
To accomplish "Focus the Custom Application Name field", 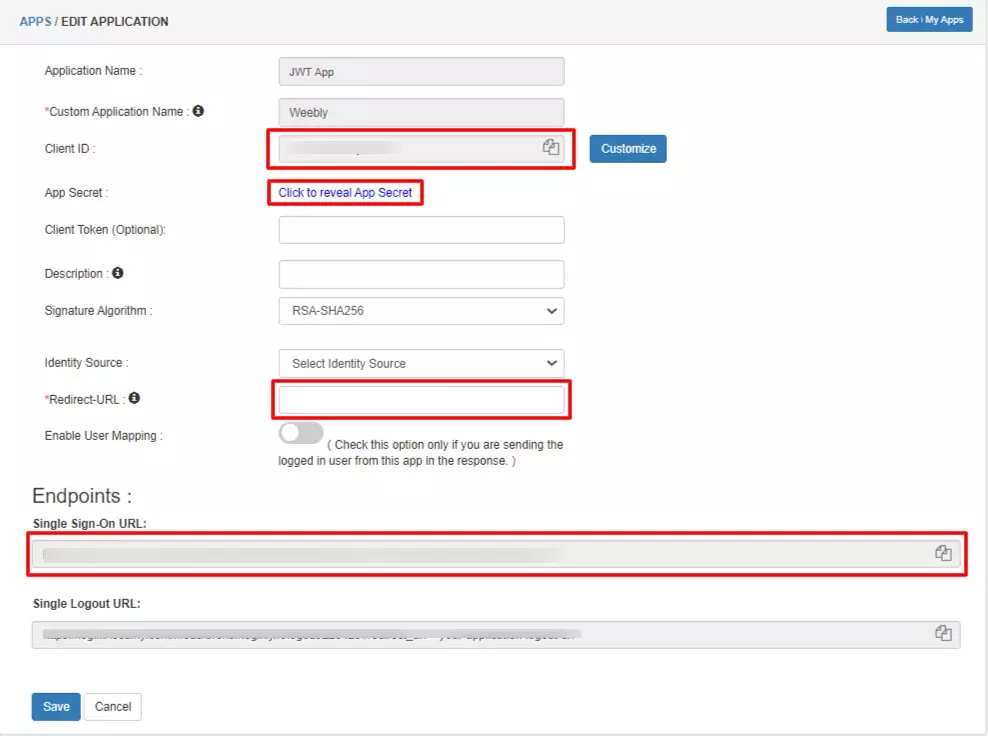I will (421, 112).
